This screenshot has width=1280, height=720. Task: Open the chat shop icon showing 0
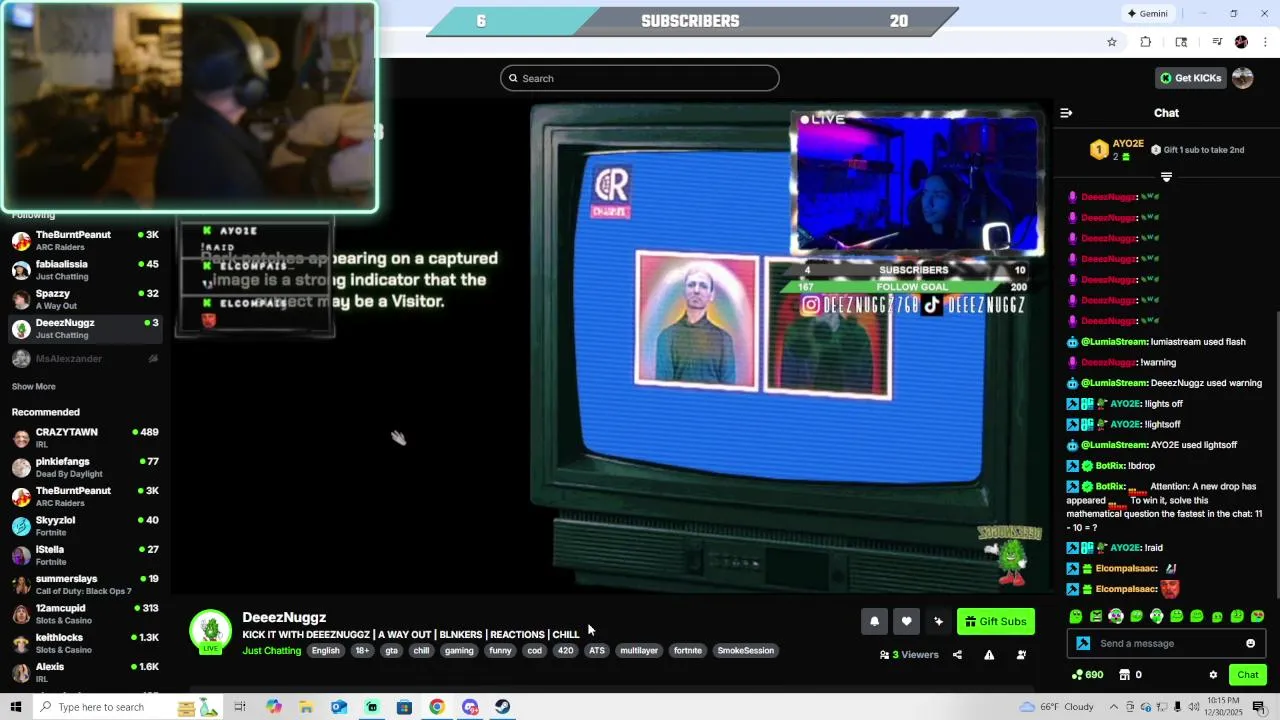coord(1130,675)
